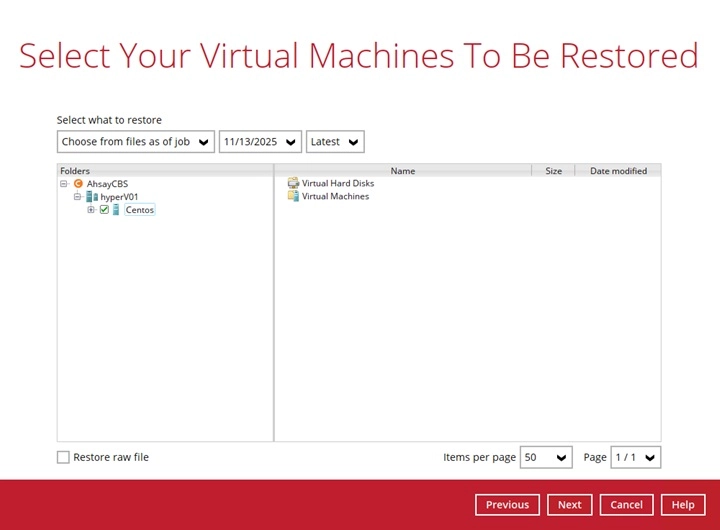The height and width of the screenshot is (530, 720).
Task: Open the 11/13/2025 date dropdown
Action: point(260,142)
